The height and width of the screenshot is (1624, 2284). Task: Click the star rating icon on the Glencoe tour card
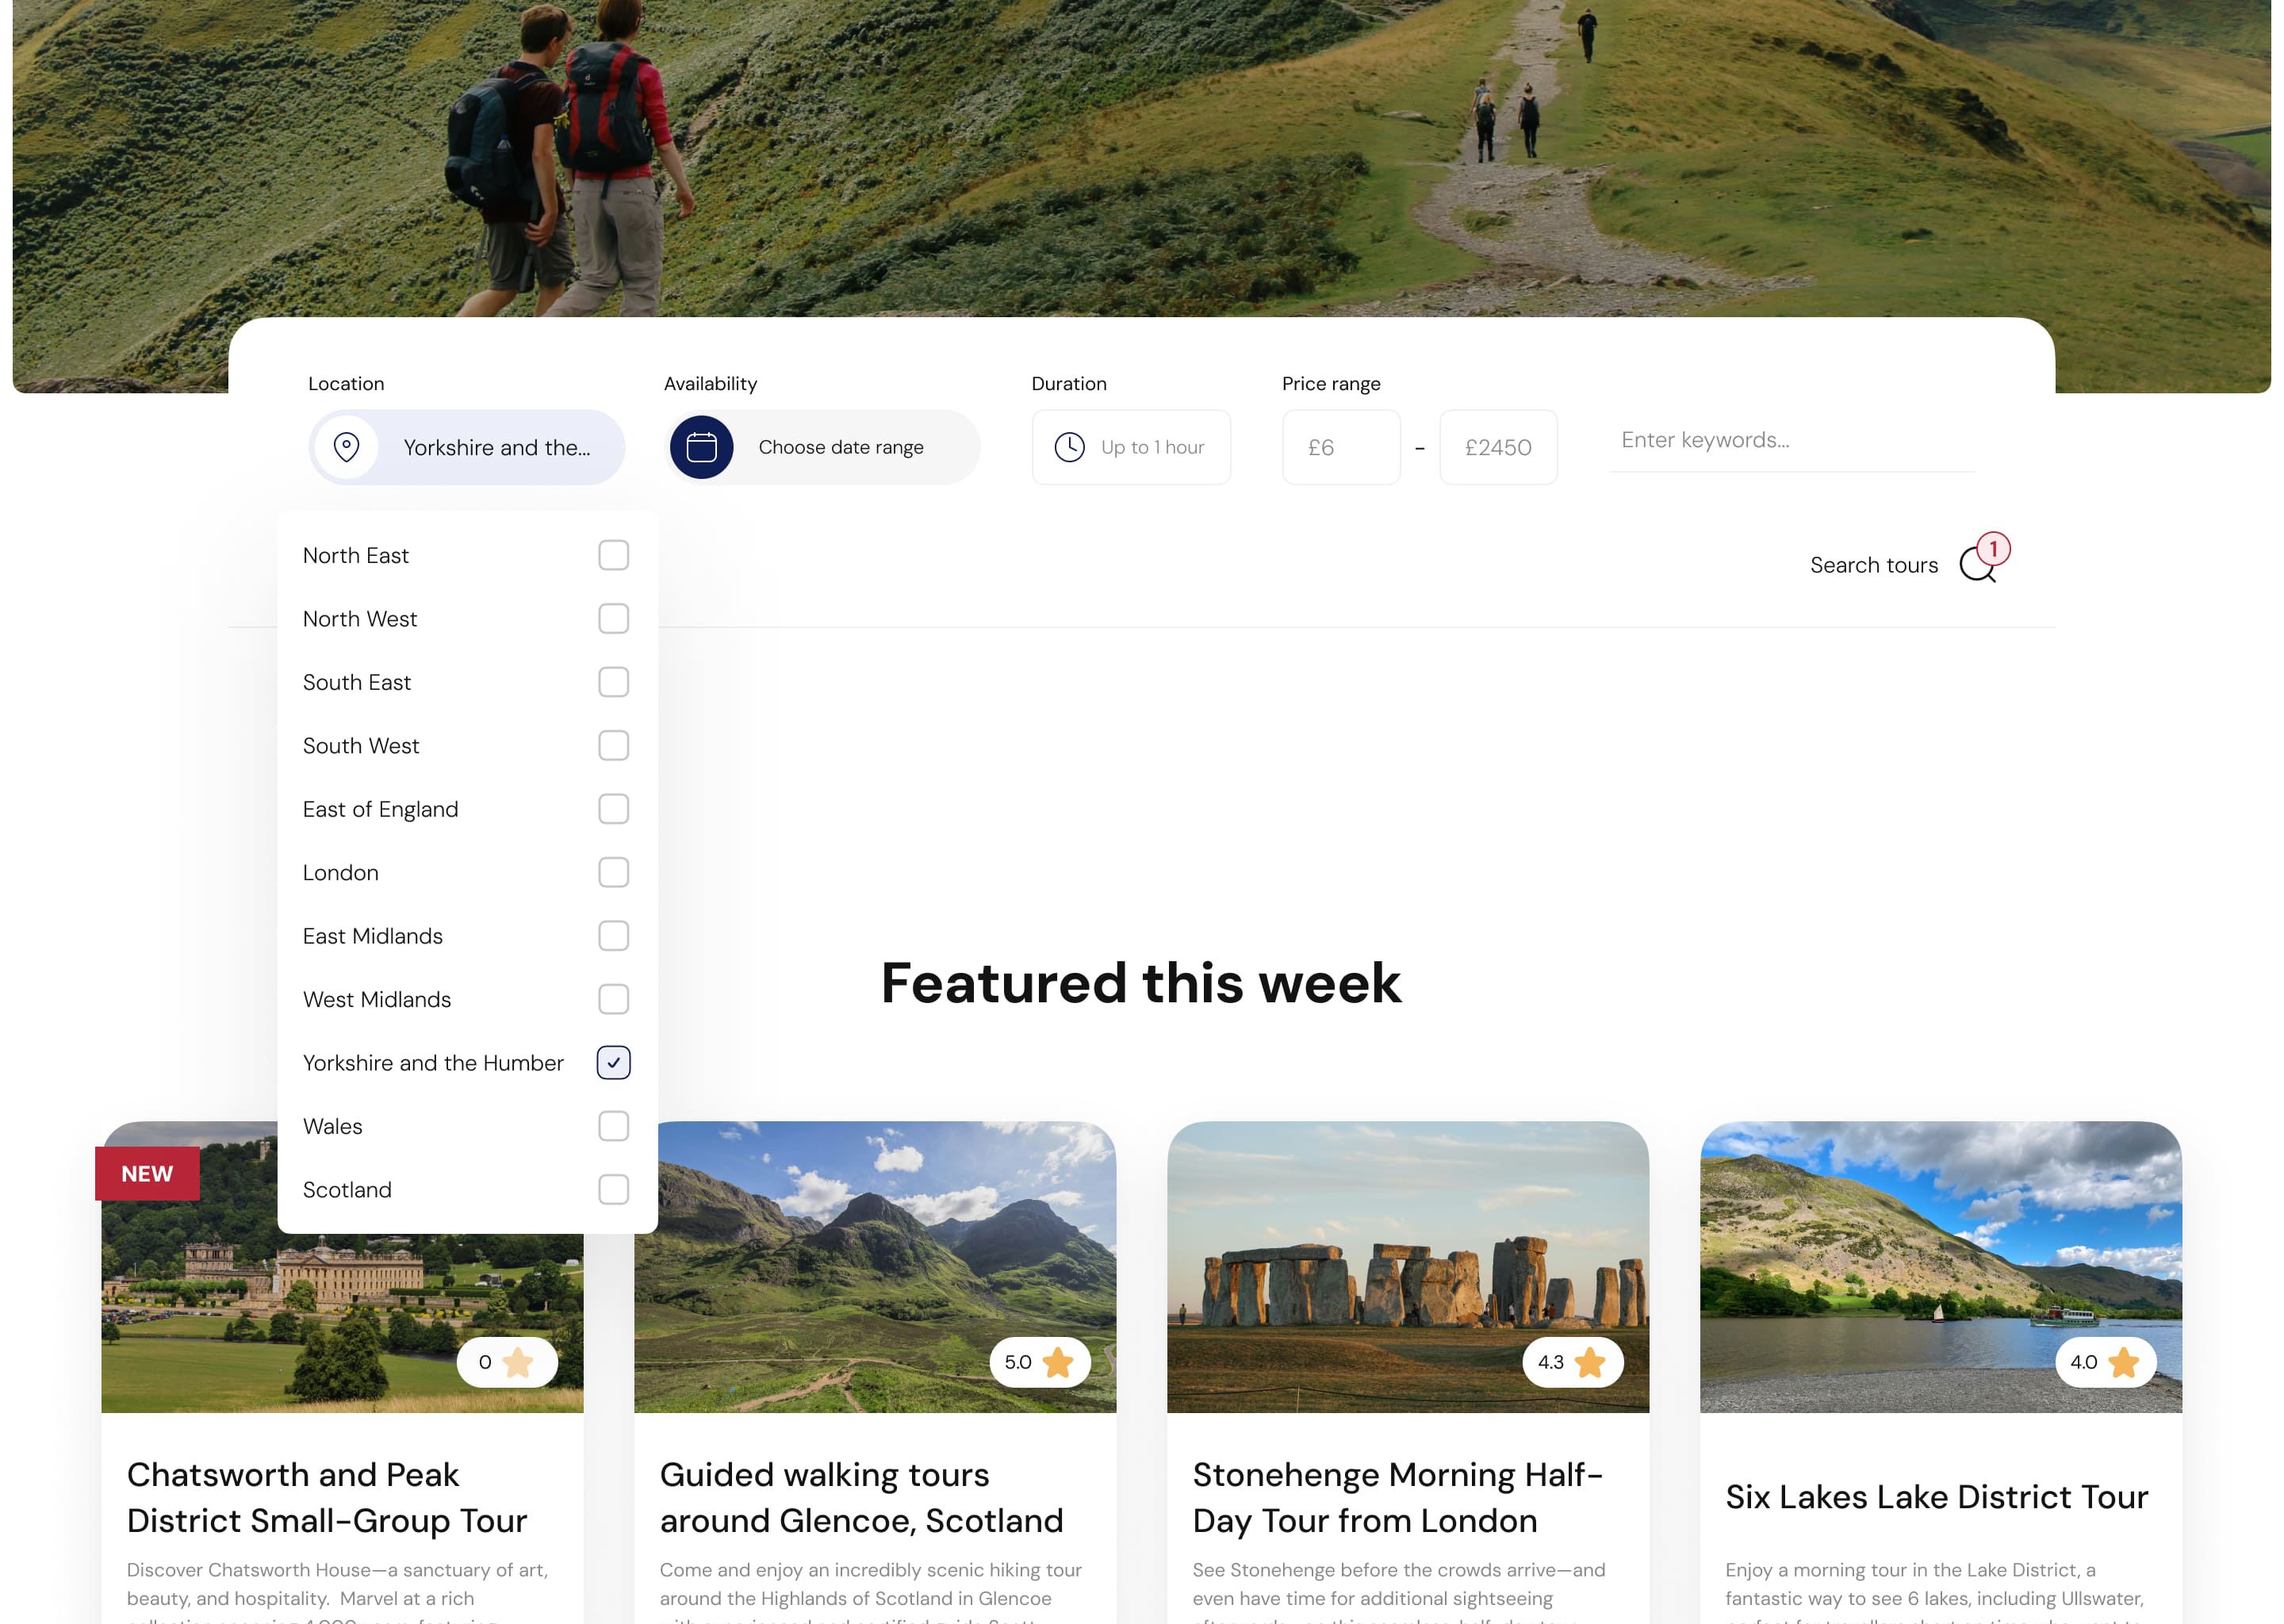[x=1057, y=1362]
